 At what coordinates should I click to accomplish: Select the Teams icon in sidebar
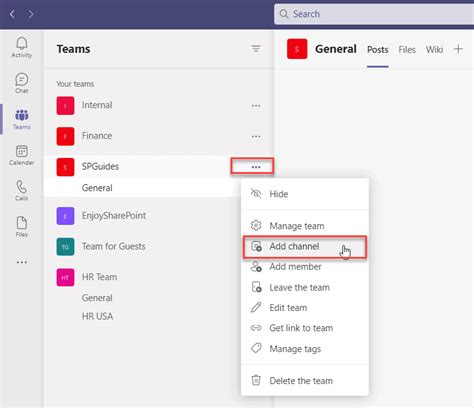pos(22,119)
